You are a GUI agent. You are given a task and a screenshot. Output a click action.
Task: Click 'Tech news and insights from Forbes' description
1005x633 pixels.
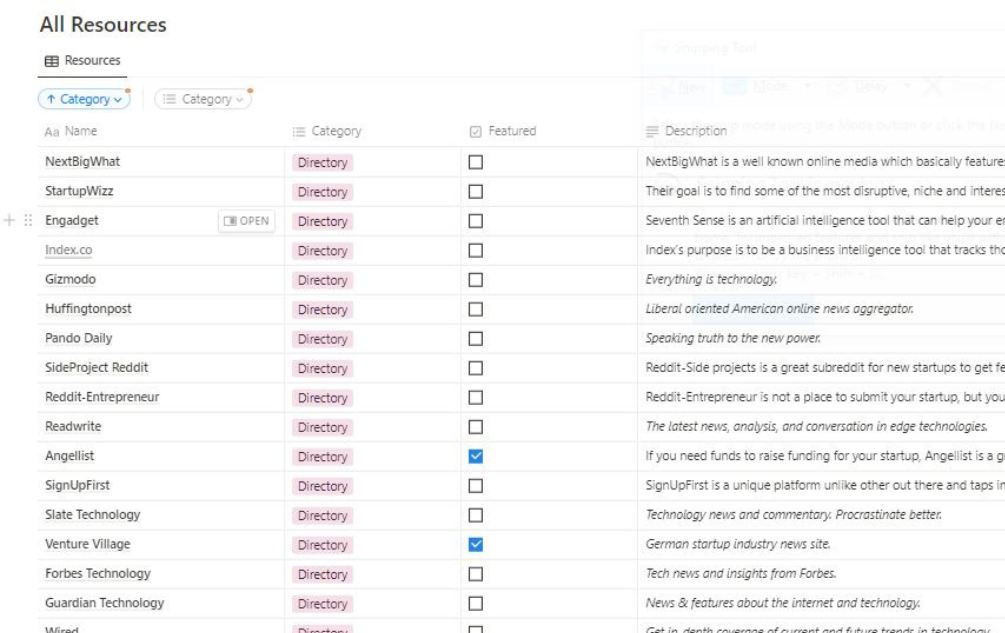tap(741, 573)
